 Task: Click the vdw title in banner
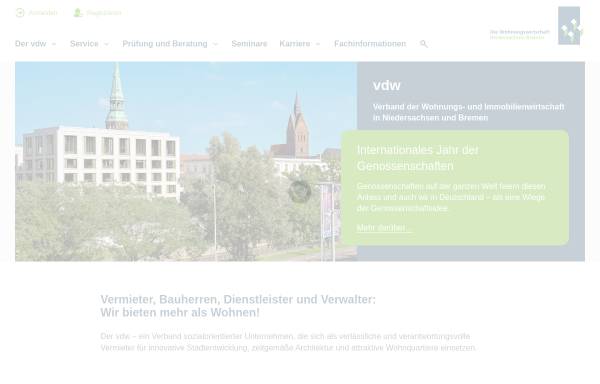coord(387,85)
